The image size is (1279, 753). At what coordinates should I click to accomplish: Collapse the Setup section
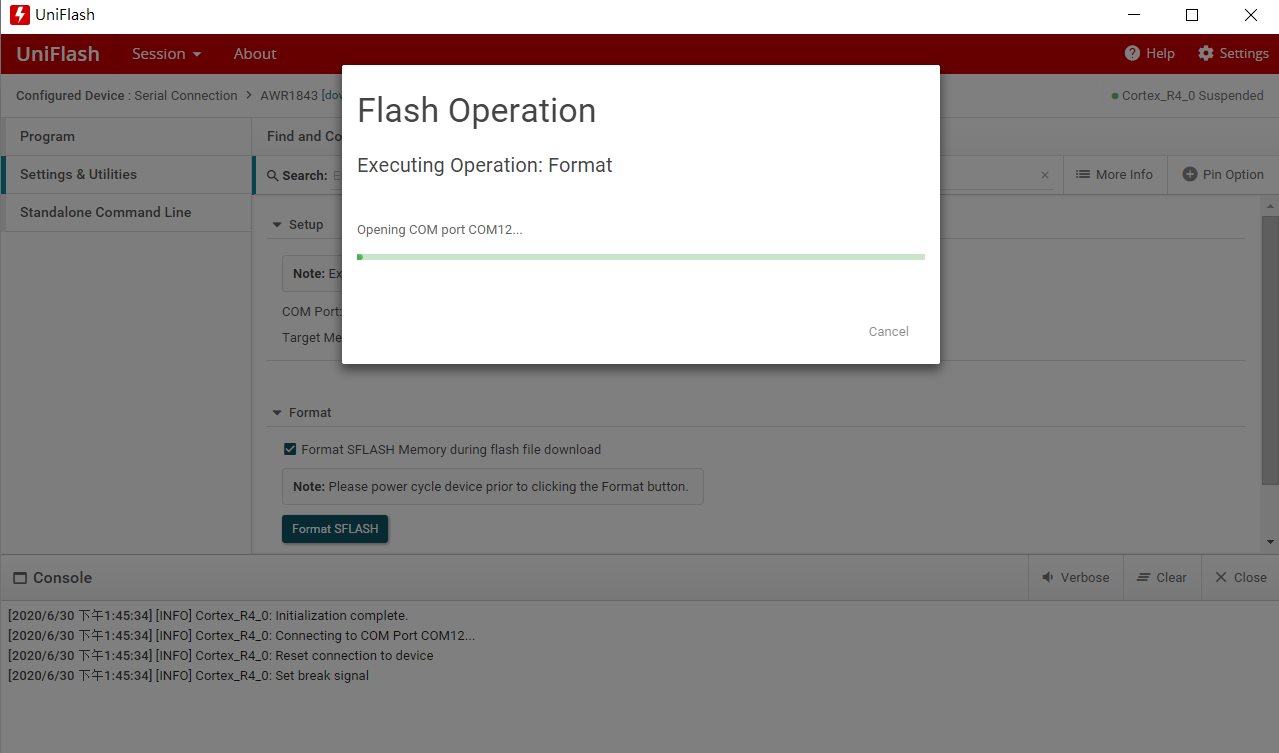pos(276,225)
